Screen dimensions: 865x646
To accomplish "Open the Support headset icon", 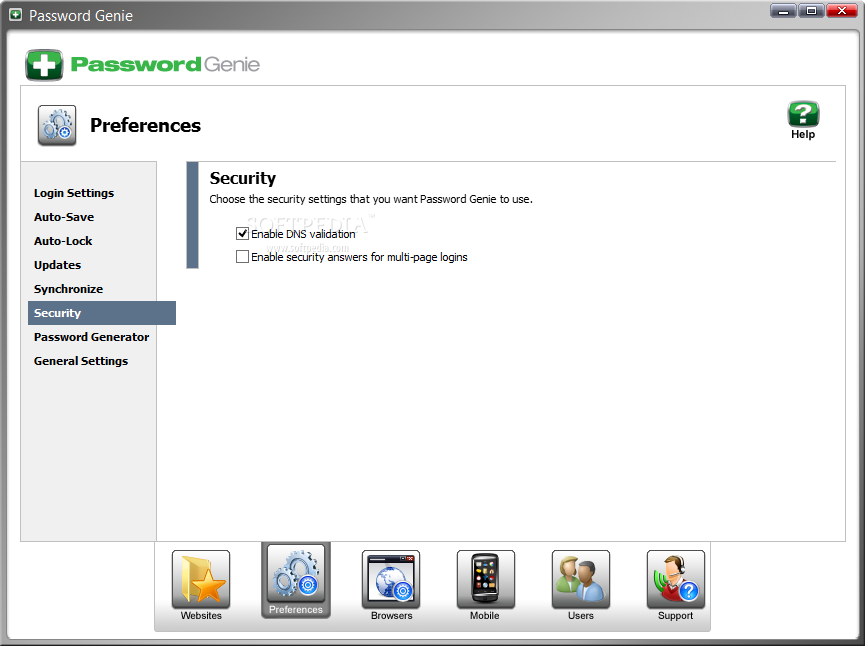I will tap(676, 579).
